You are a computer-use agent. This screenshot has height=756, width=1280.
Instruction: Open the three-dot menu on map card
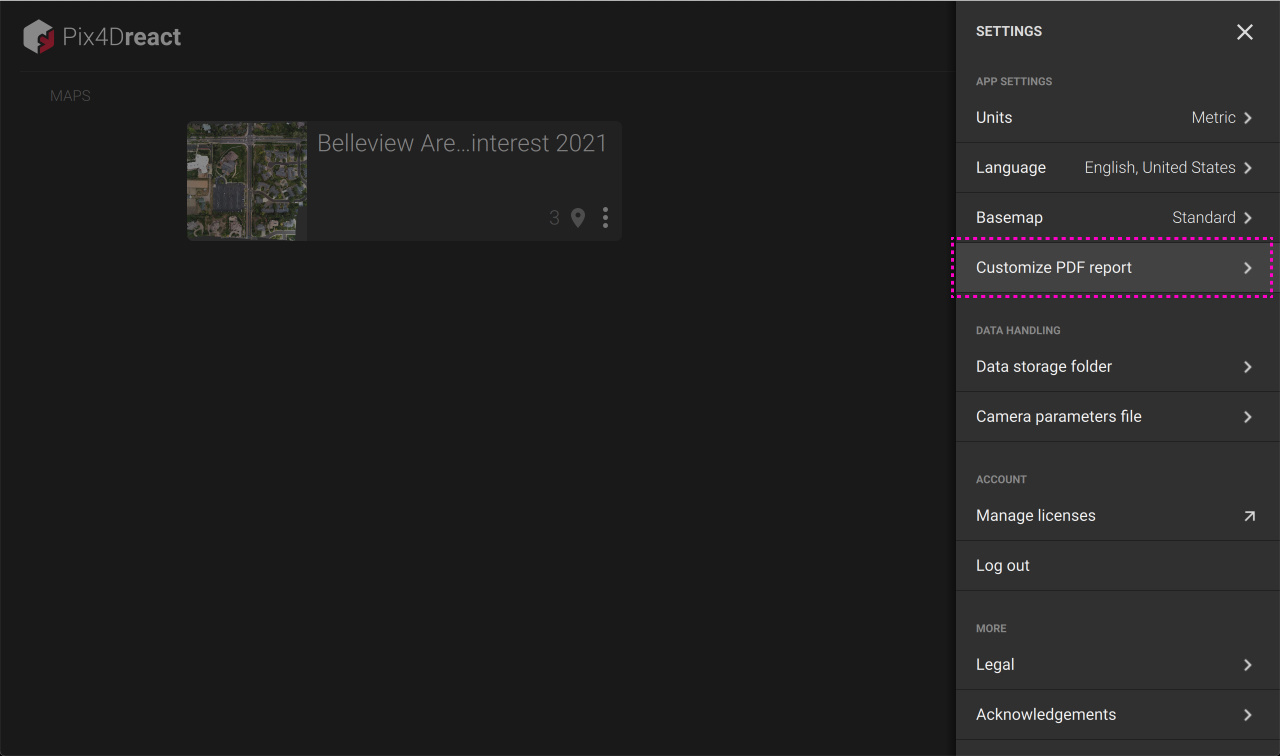605,218
